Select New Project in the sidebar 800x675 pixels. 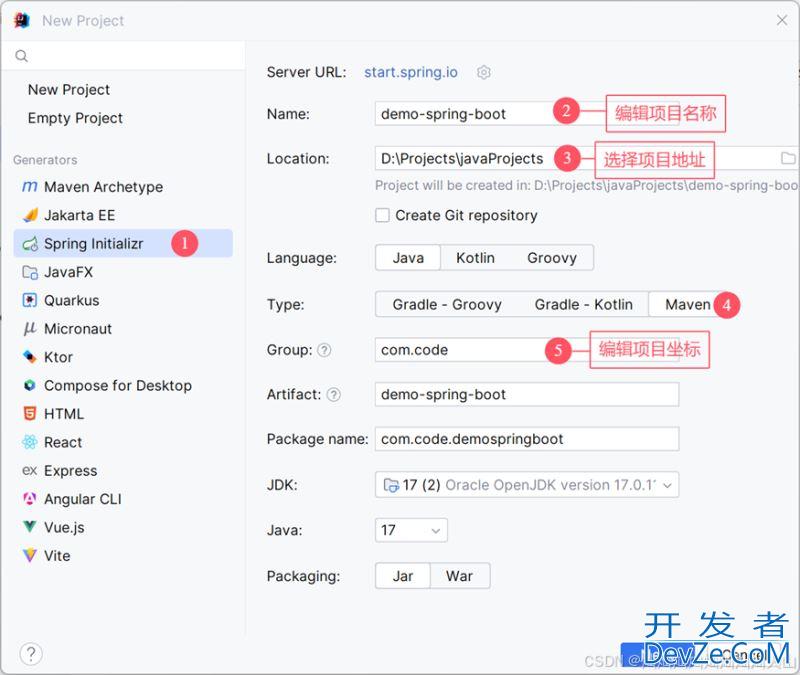coord(69,90)
